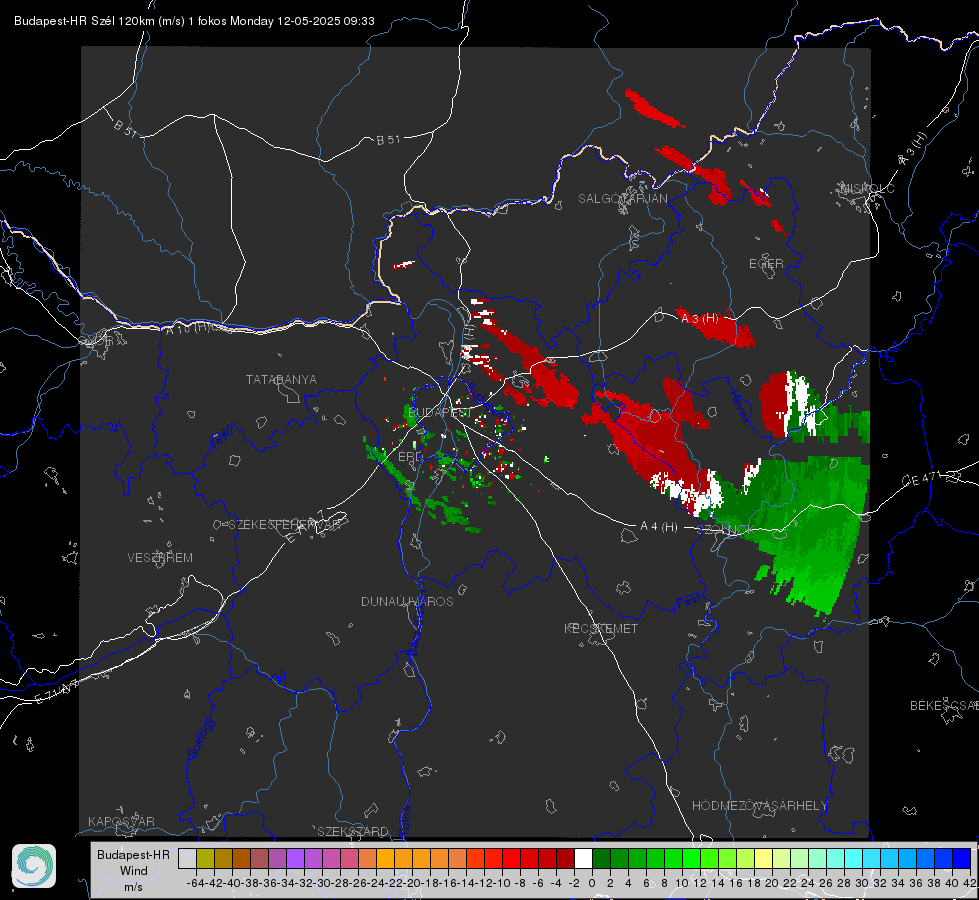The height and width of the screenshot is (900, 979).
Task: Click the KAPOSVÁR city label
Action: pos(121,821)
